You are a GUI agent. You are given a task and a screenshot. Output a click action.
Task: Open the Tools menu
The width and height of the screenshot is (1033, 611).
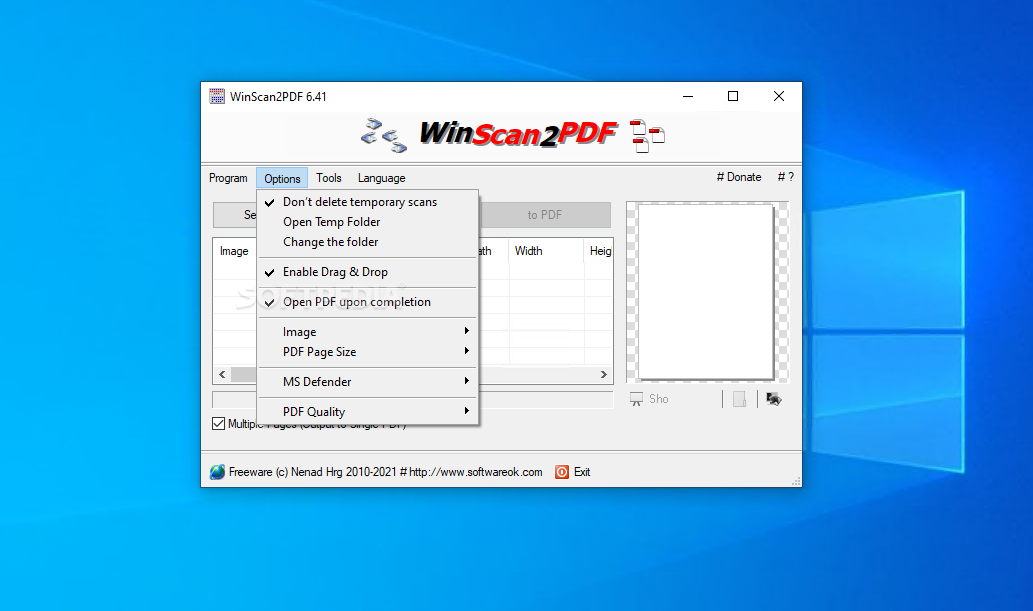[329, 178]
